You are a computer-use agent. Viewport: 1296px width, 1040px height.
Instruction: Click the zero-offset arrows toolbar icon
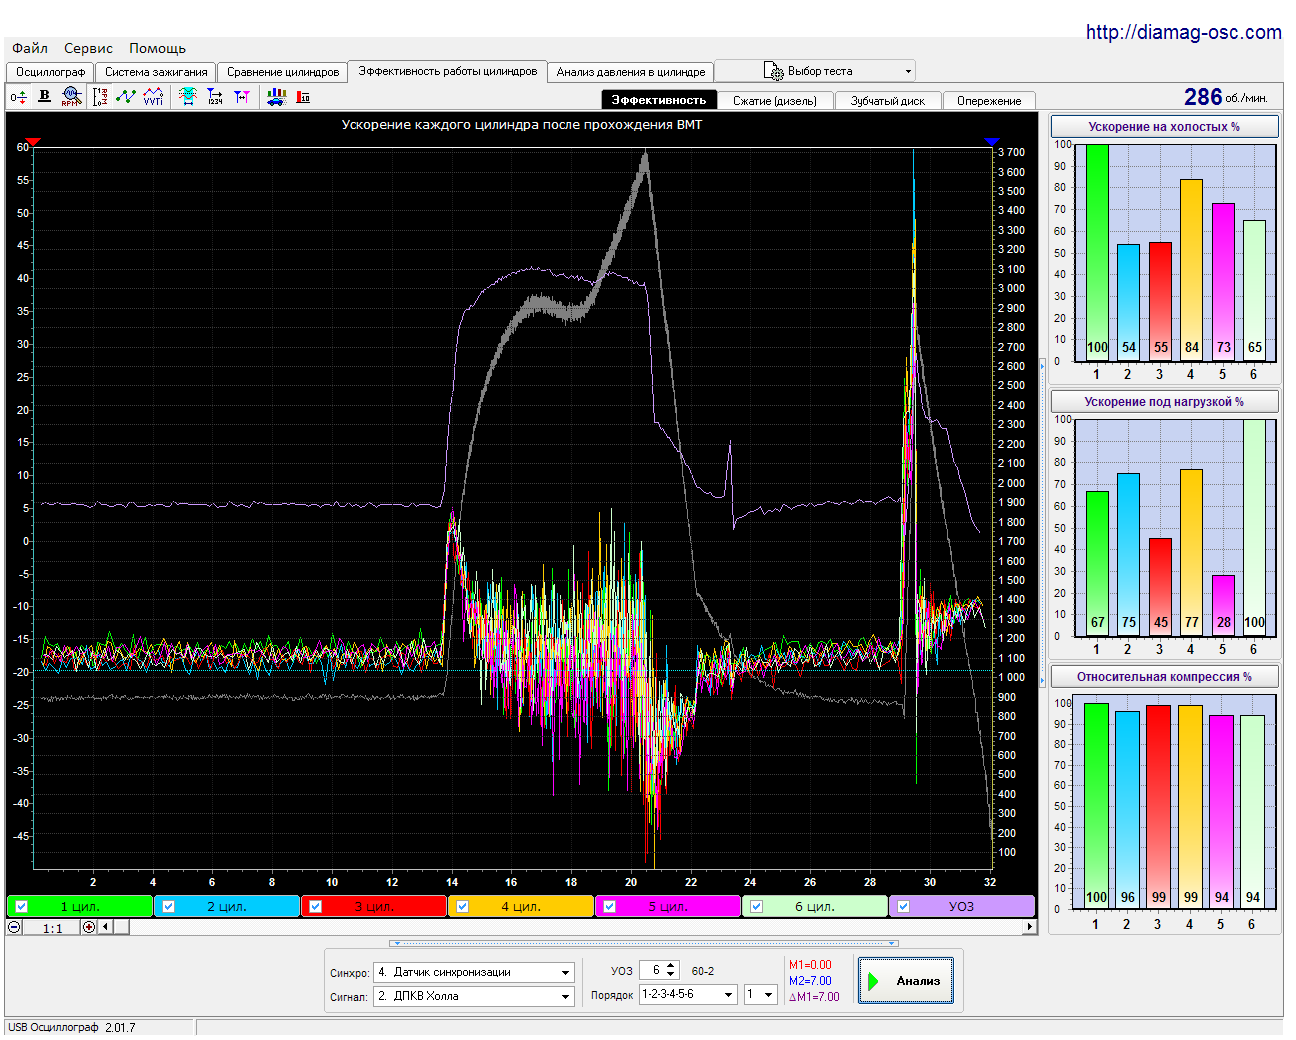[19, 97]
